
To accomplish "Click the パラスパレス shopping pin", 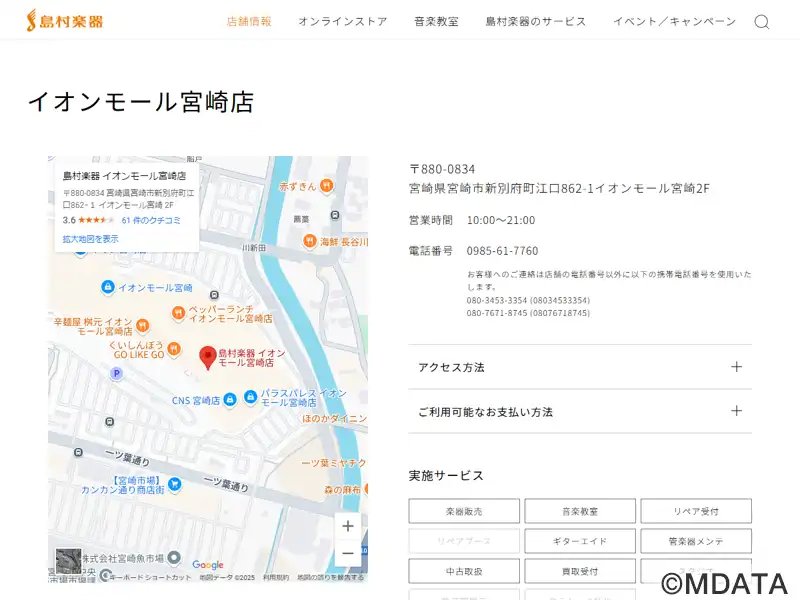I will [251, 396].
